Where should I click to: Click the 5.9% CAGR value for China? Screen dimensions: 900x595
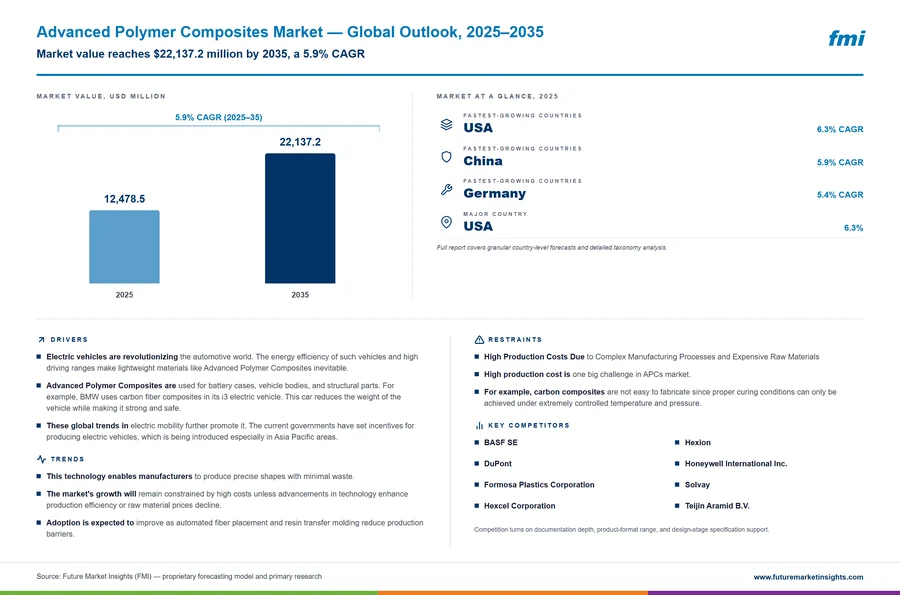(x=840, y=162)
